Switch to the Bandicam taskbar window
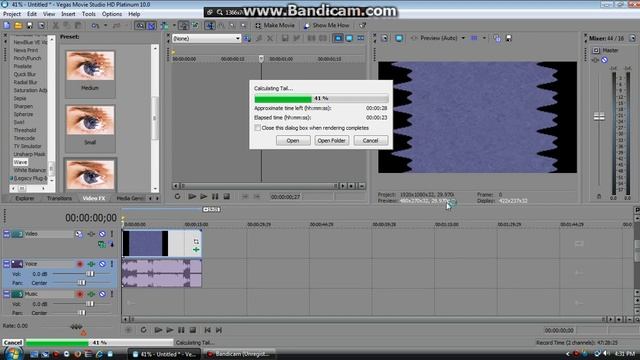Image resolution: width=640 pixels, height=360 pixels. pos(240,354)
